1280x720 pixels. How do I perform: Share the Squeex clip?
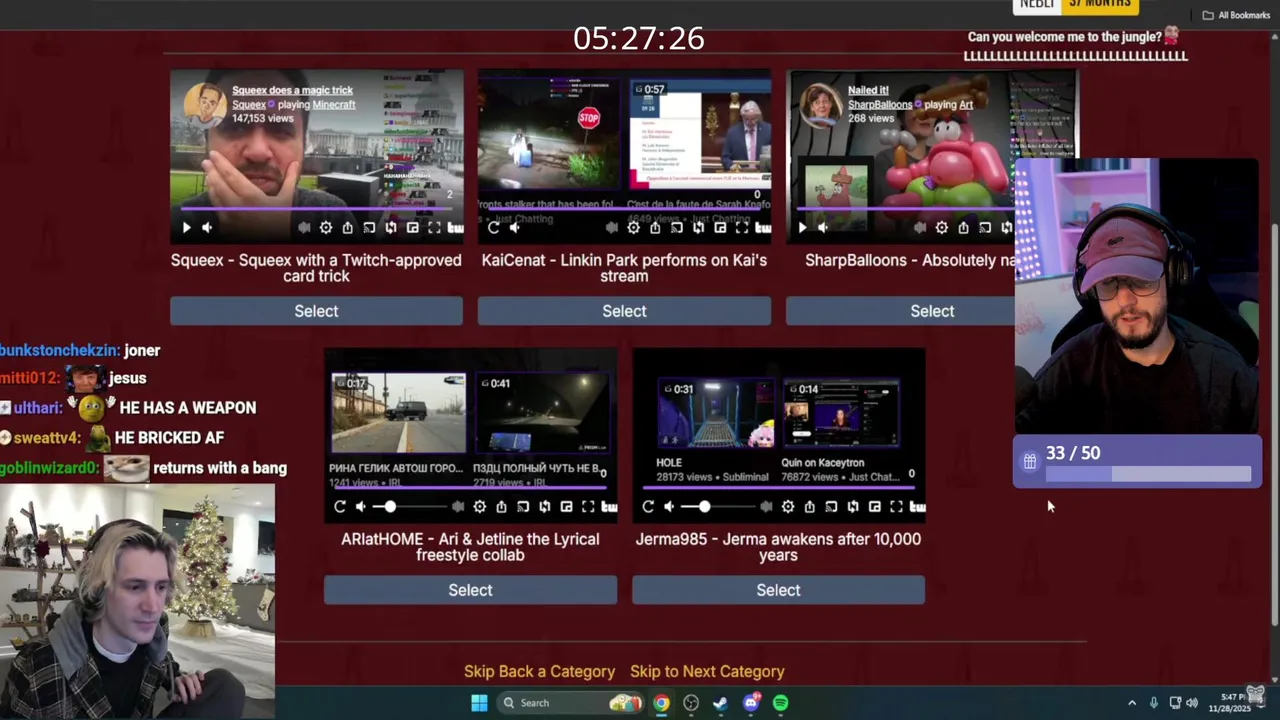click(x=347, y=228)
